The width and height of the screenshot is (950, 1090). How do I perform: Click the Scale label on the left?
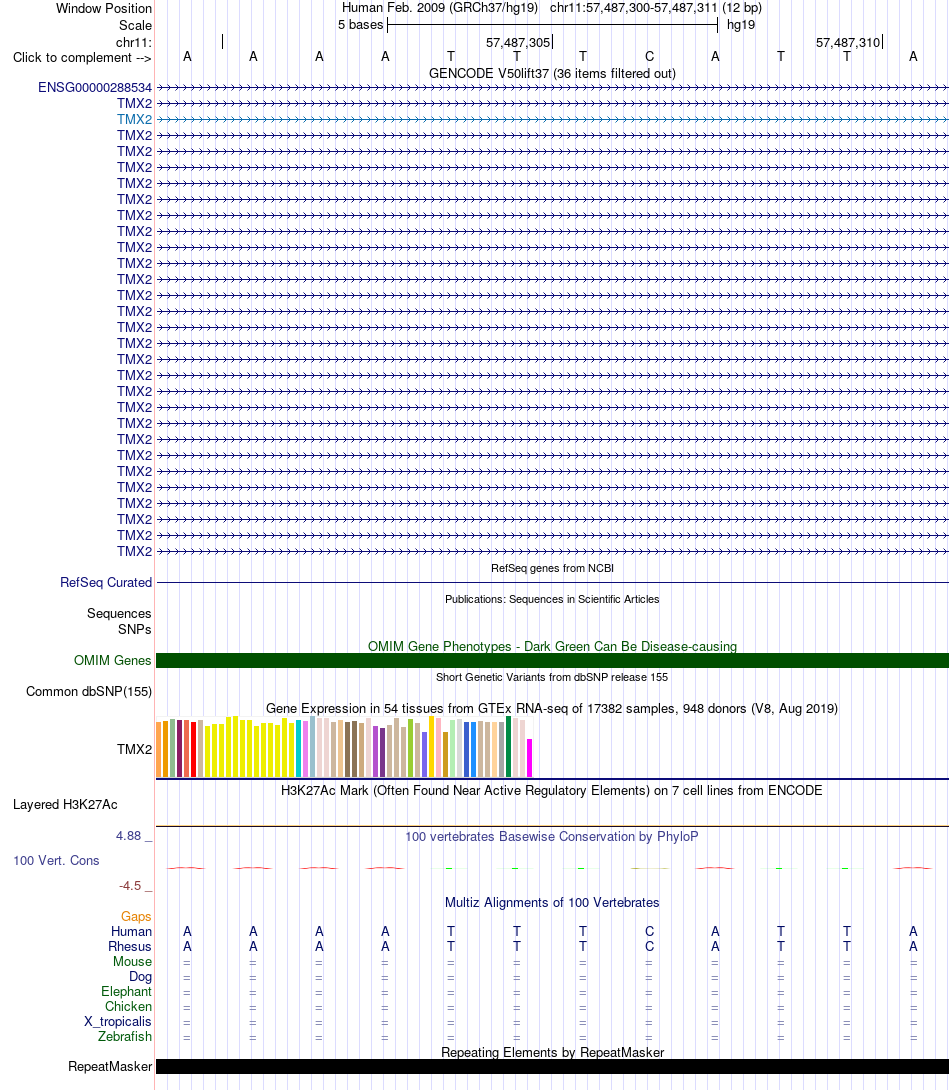pos(135,26)
